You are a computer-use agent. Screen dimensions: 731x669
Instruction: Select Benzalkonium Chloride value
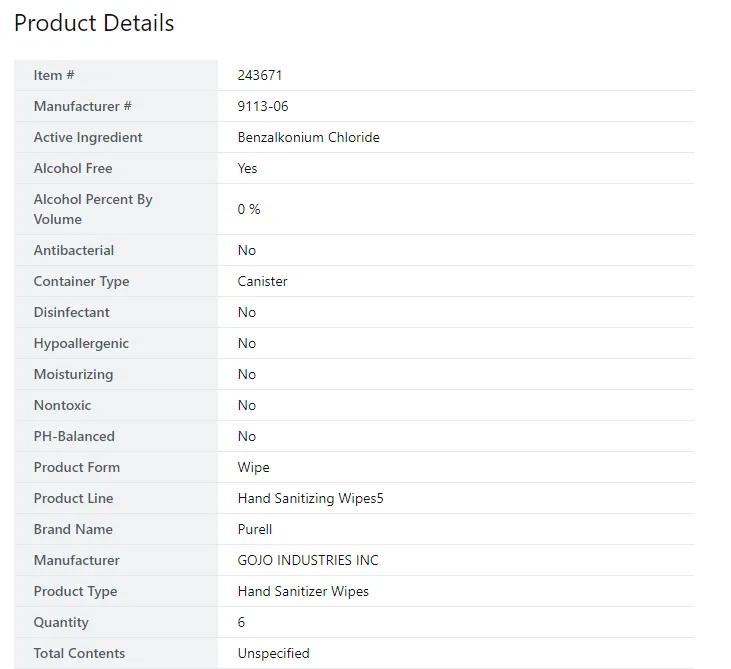[309, 137]
